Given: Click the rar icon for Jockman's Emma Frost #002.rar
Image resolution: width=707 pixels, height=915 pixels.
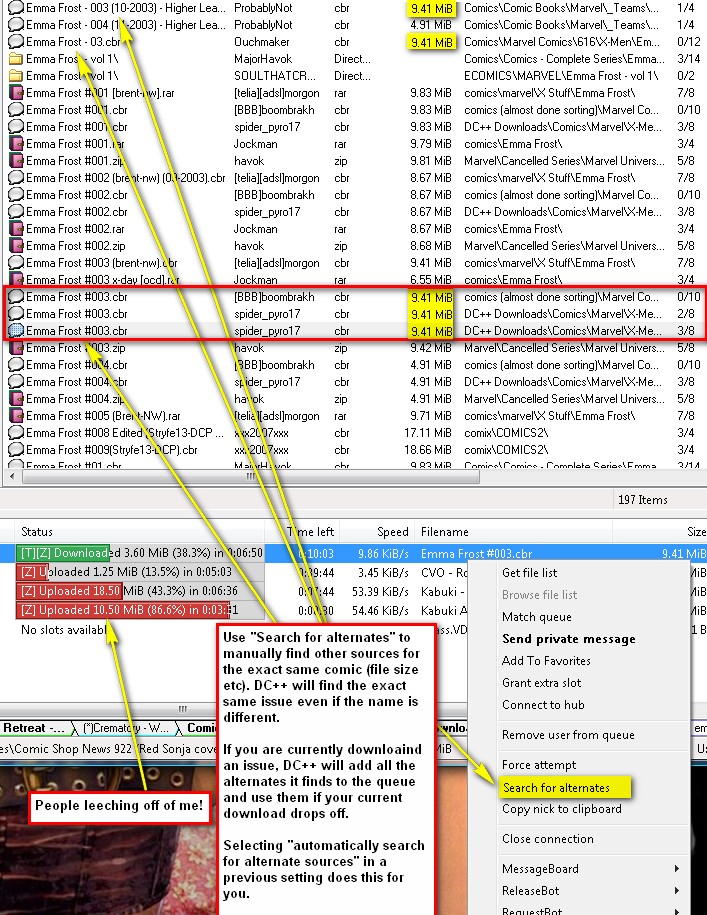Looking at the screenshot, I should (x=15, y=229).
